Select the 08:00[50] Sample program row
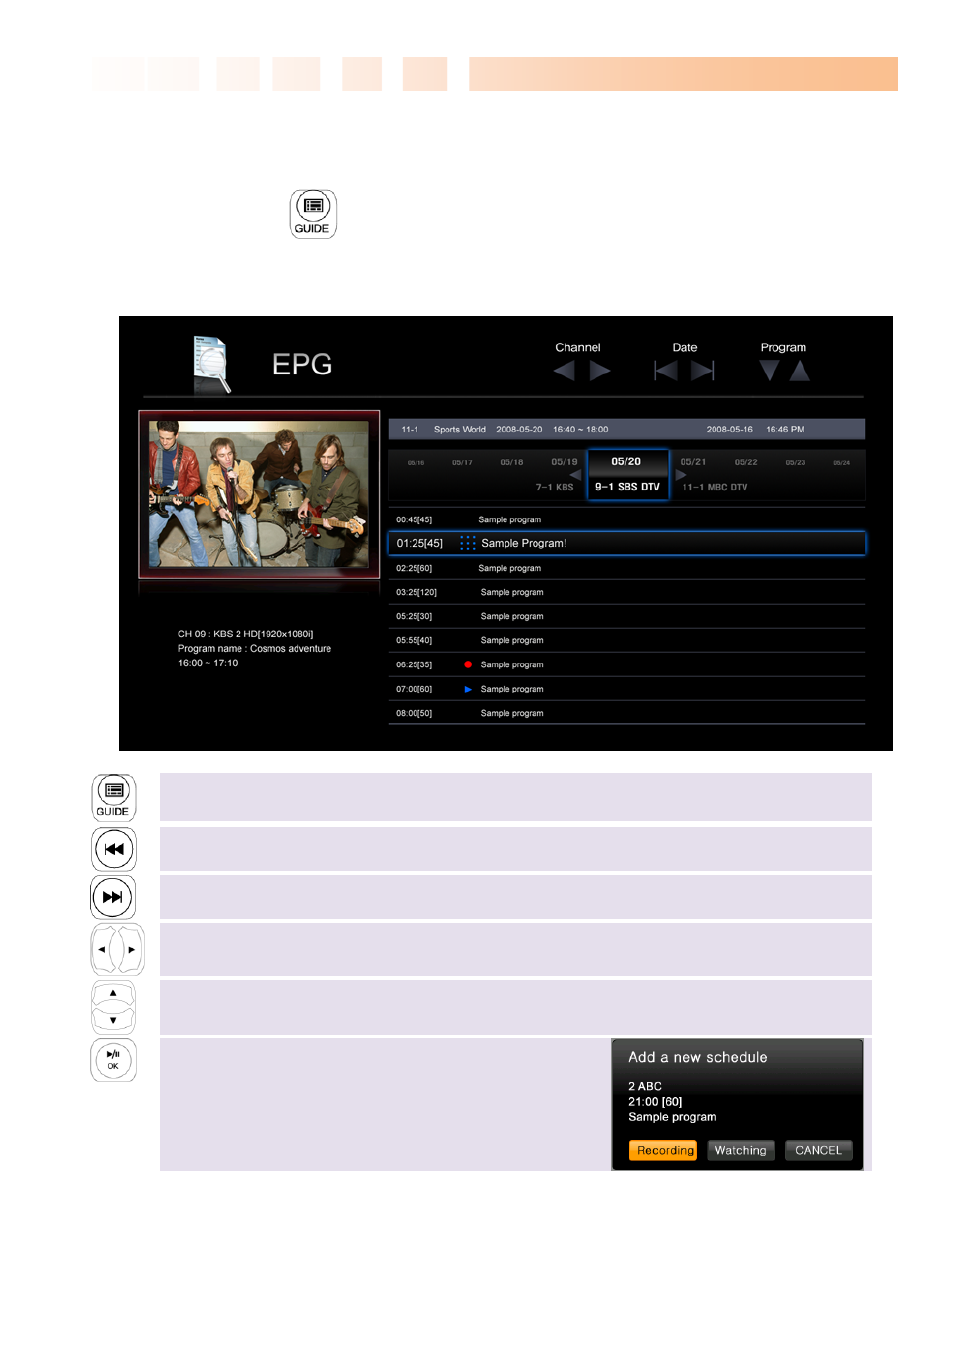 click(x=627, y=713)
